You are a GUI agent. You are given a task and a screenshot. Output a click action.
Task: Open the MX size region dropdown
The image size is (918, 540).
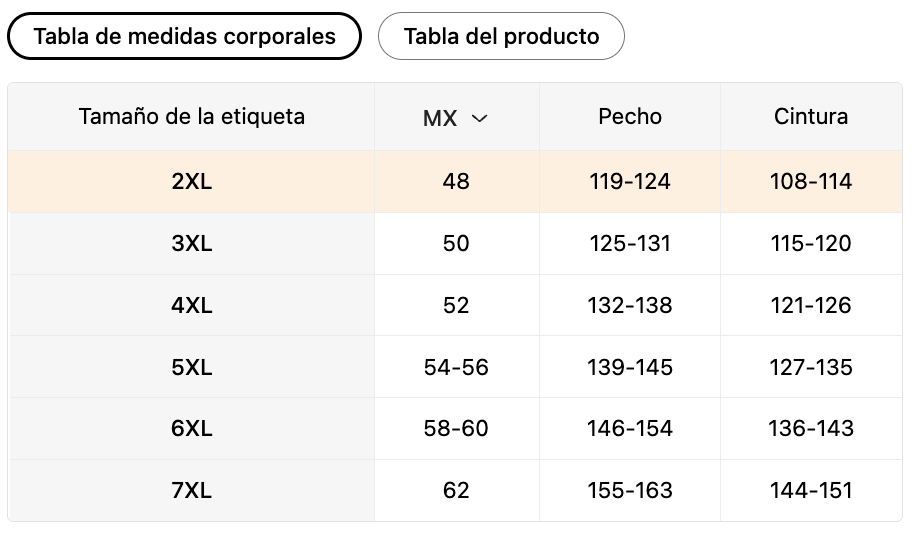click(455, 118)
